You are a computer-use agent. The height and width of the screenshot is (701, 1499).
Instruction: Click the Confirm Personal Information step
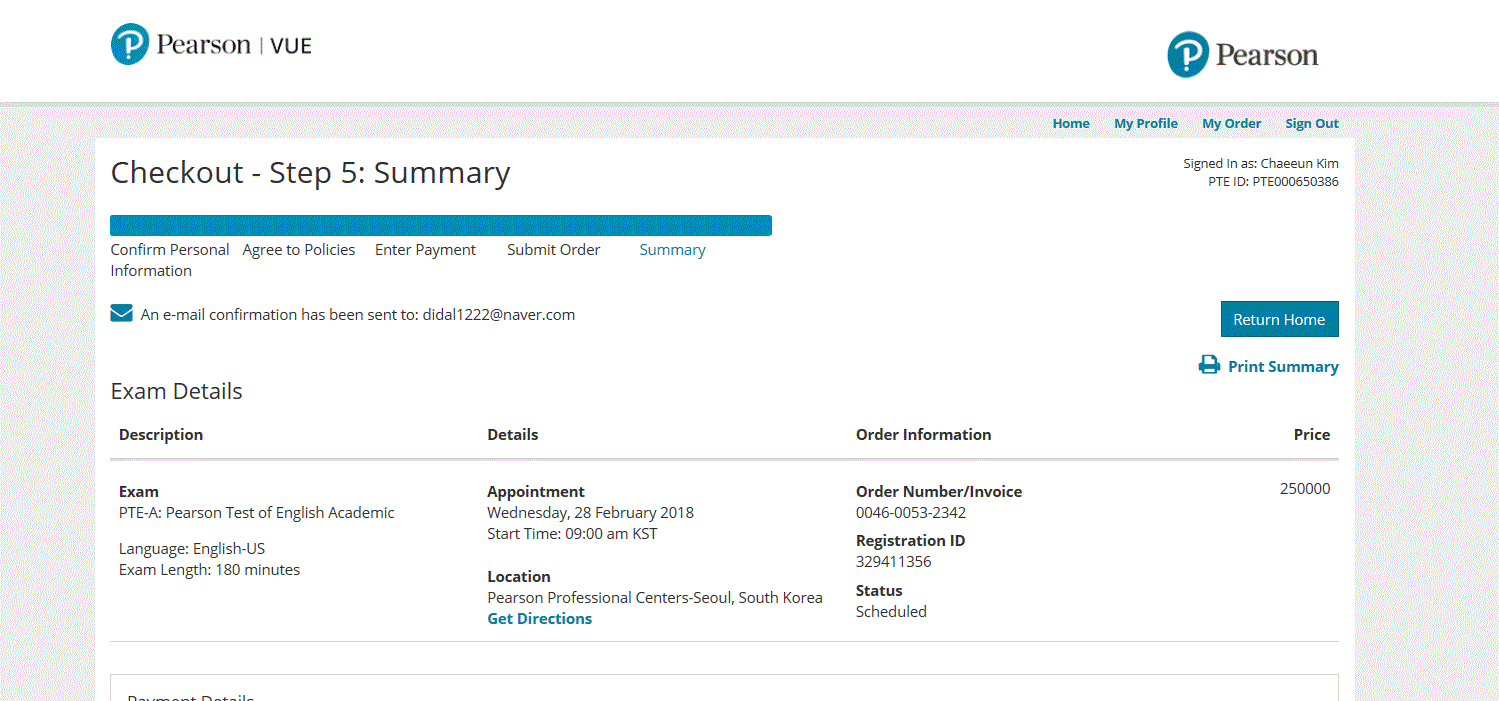[169, 260]
